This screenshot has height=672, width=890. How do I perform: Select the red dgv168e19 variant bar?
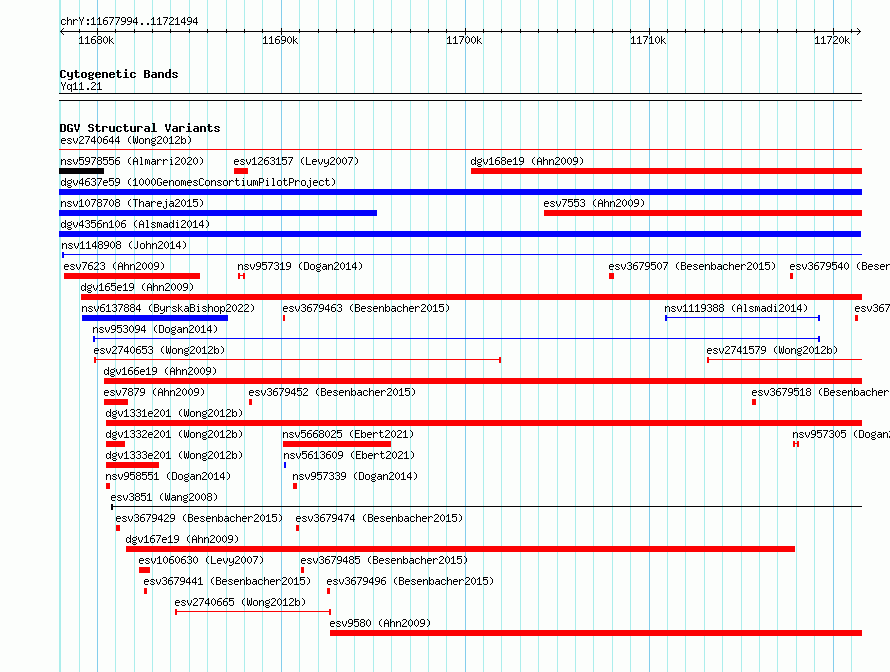point(666,171)
